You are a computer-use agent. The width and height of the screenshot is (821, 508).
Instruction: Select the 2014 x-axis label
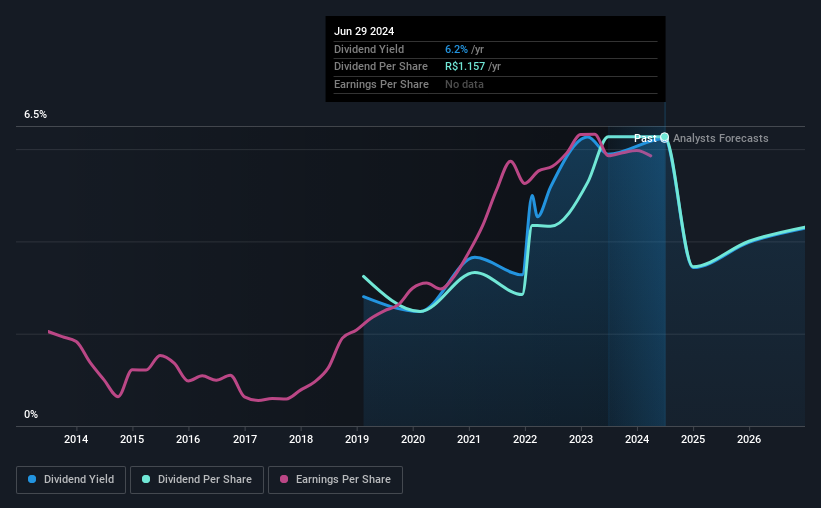pyautogui.click(x=76, y=439)
